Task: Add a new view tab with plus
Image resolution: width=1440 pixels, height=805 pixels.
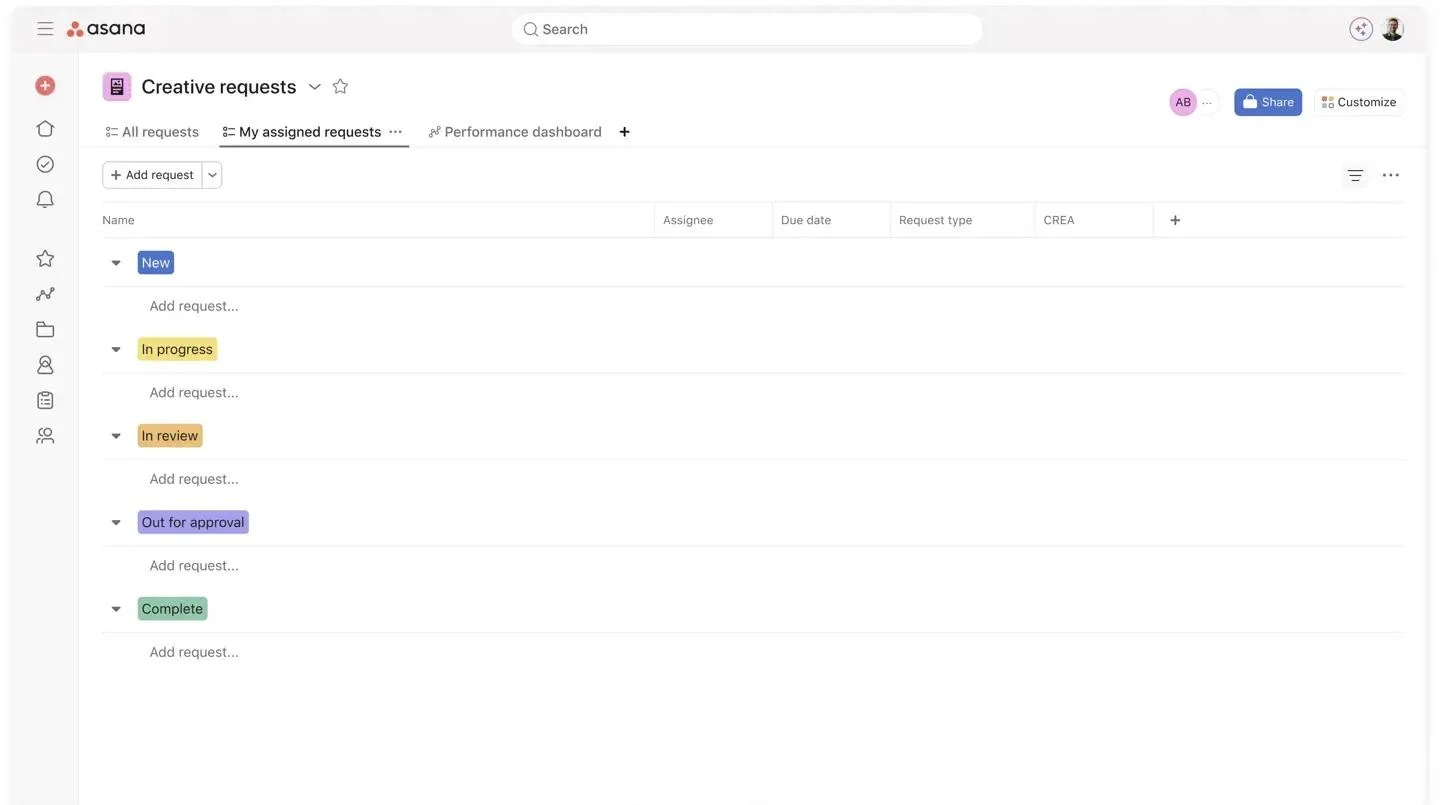Action: coord(624,132)
